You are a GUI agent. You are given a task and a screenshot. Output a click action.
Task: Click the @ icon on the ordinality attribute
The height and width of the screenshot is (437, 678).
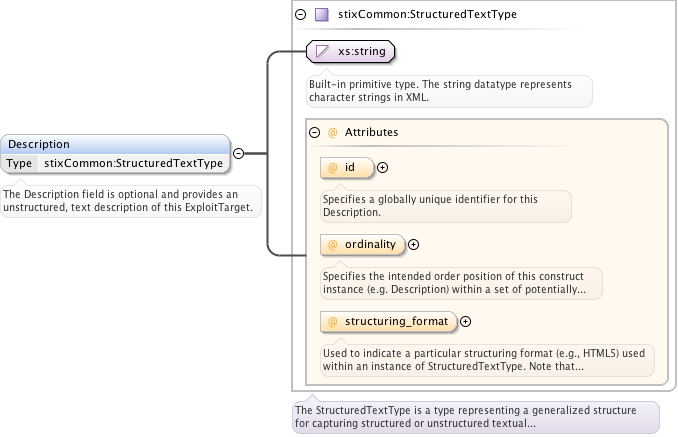coord(333,244)
